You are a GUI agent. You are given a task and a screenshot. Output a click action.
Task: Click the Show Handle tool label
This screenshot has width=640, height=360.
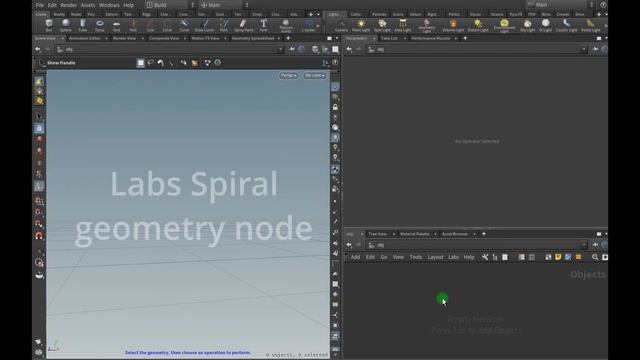(61, 63)
